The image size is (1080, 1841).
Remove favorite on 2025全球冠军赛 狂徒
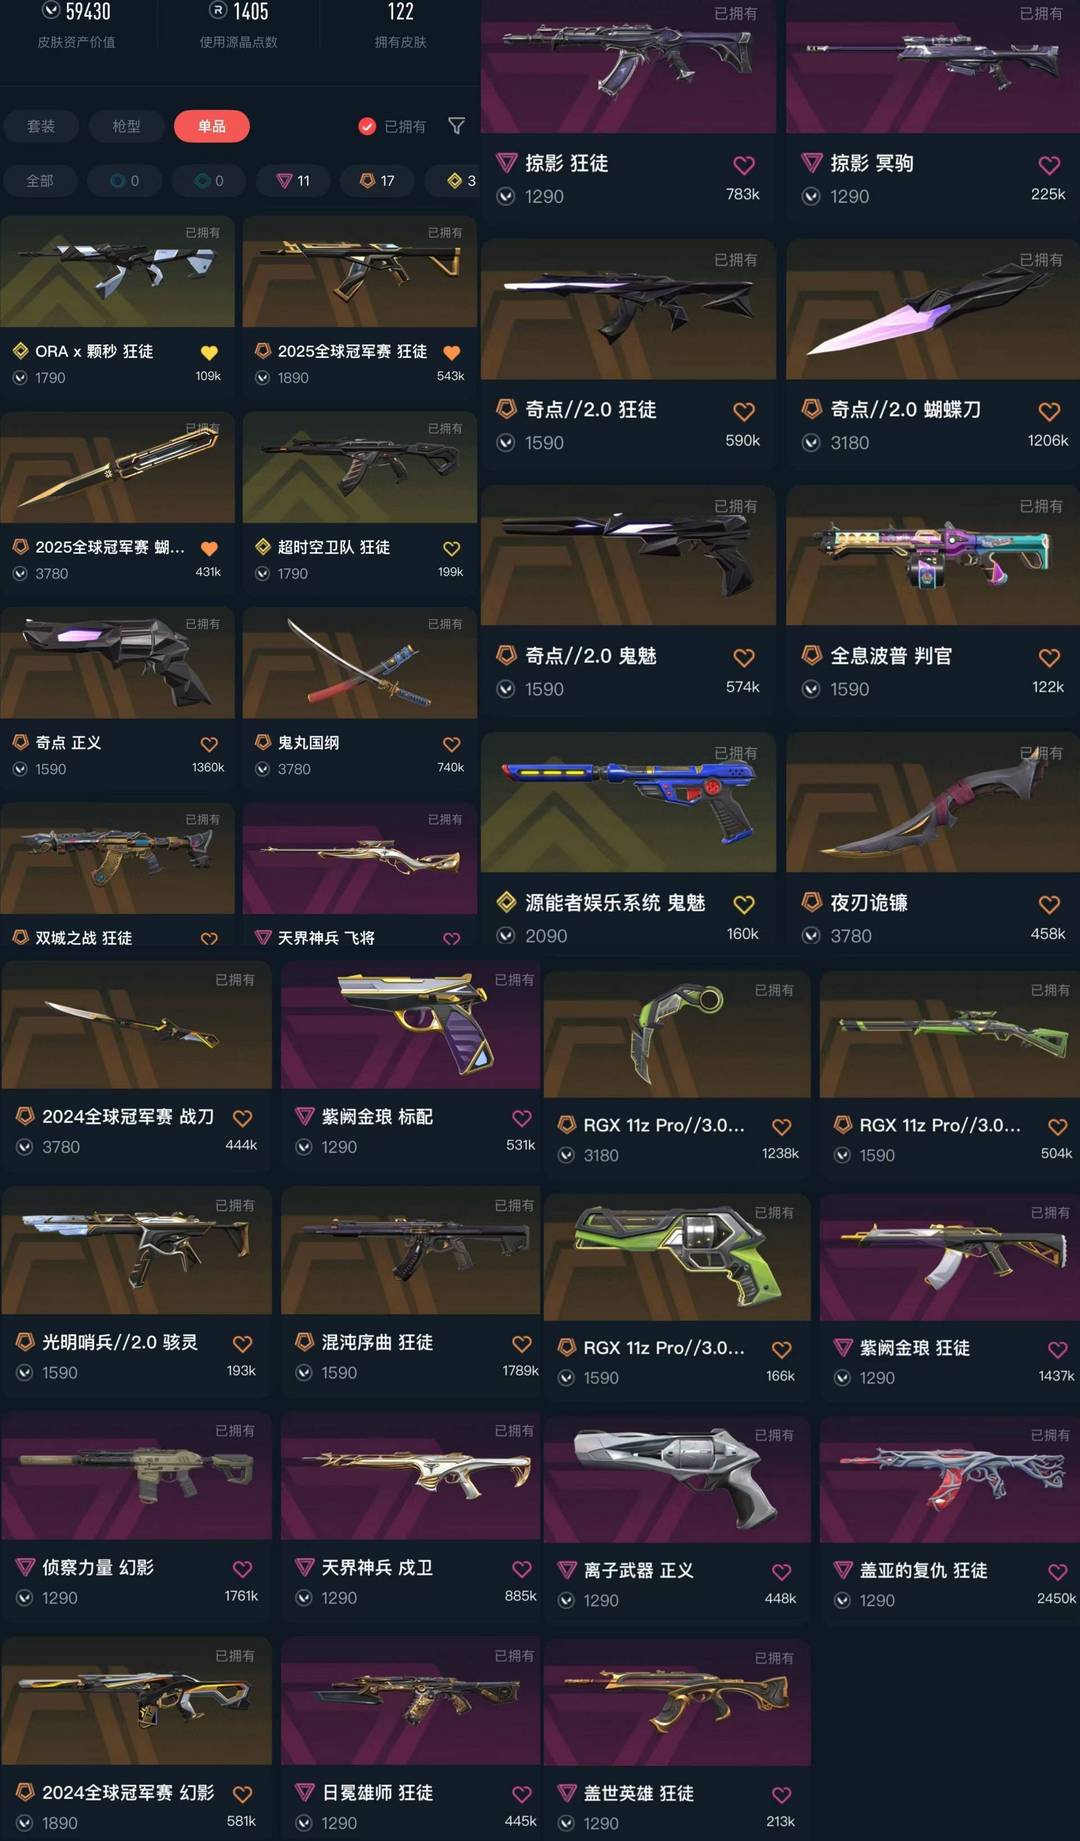point(452,352)
